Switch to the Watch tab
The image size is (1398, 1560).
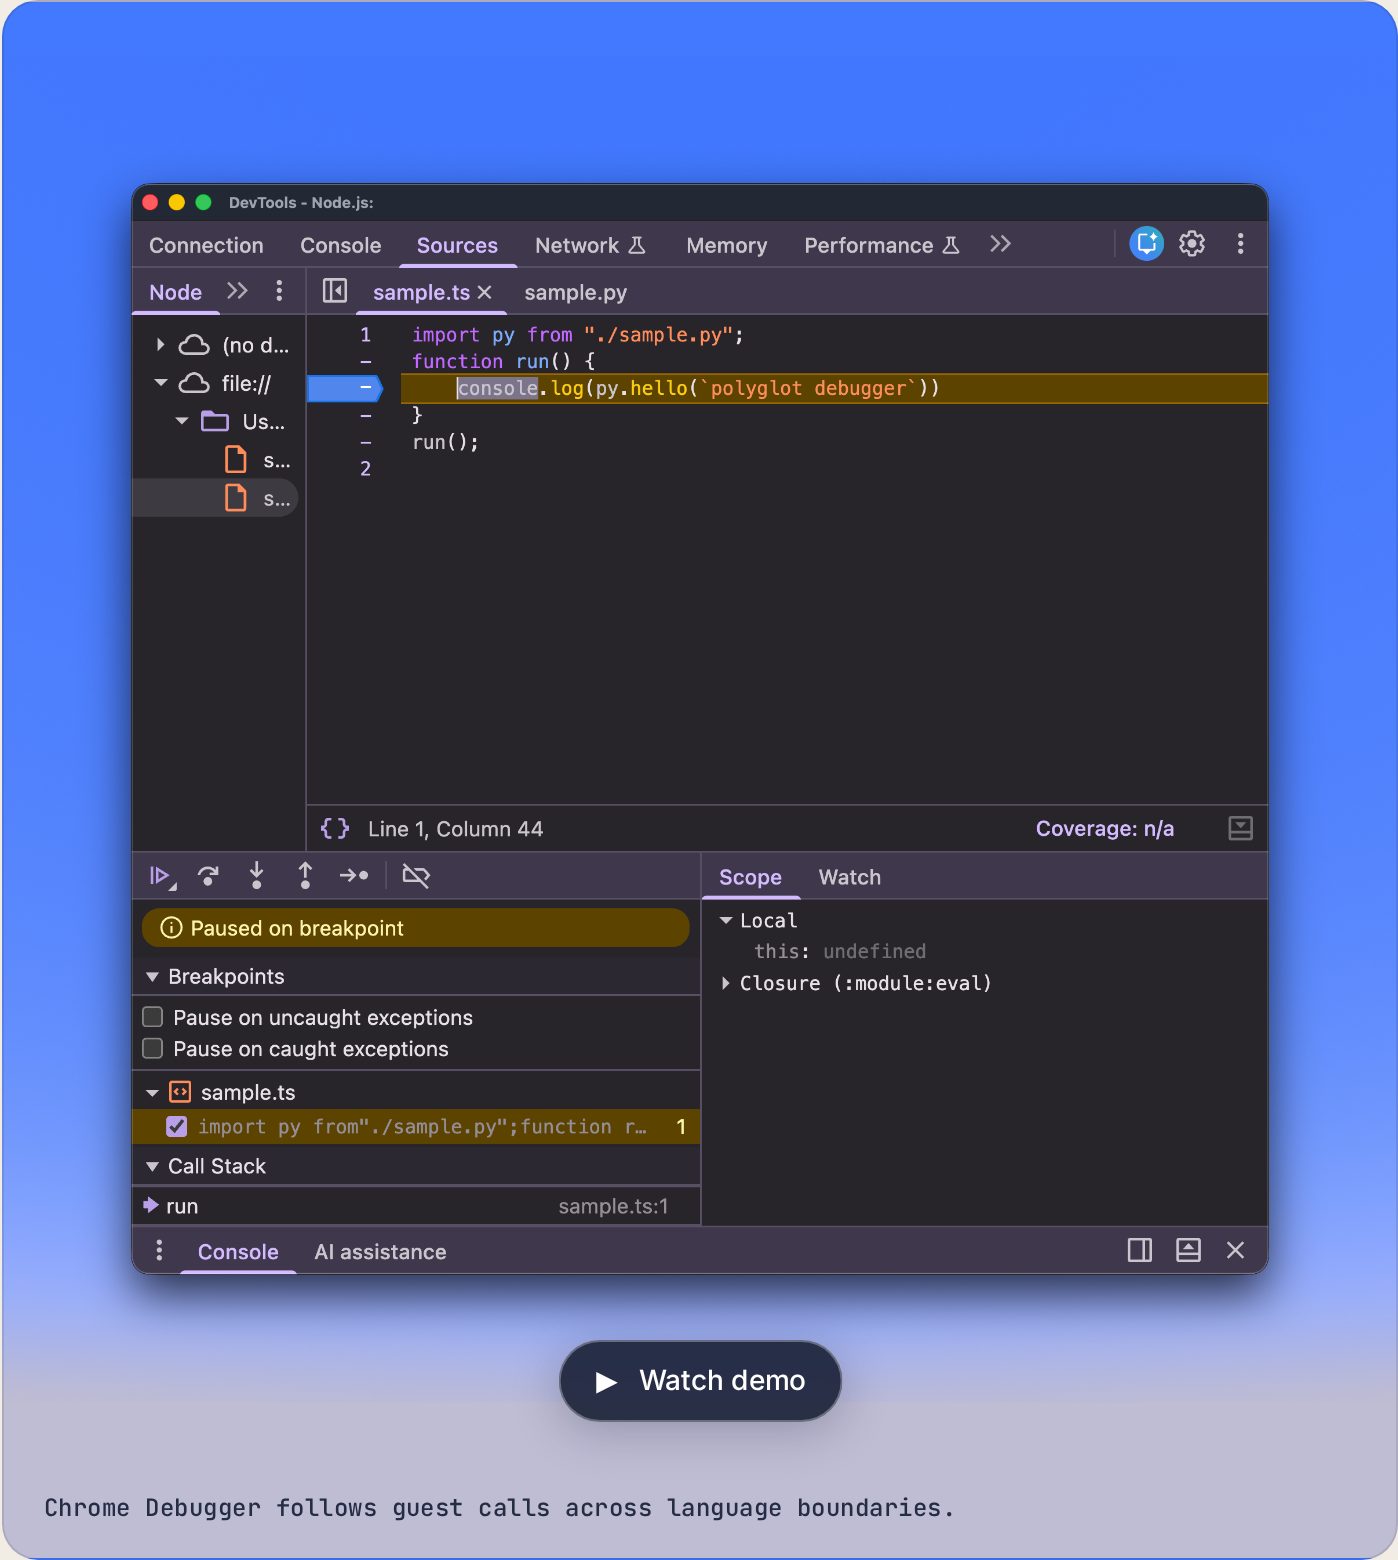tap(850, 877)
